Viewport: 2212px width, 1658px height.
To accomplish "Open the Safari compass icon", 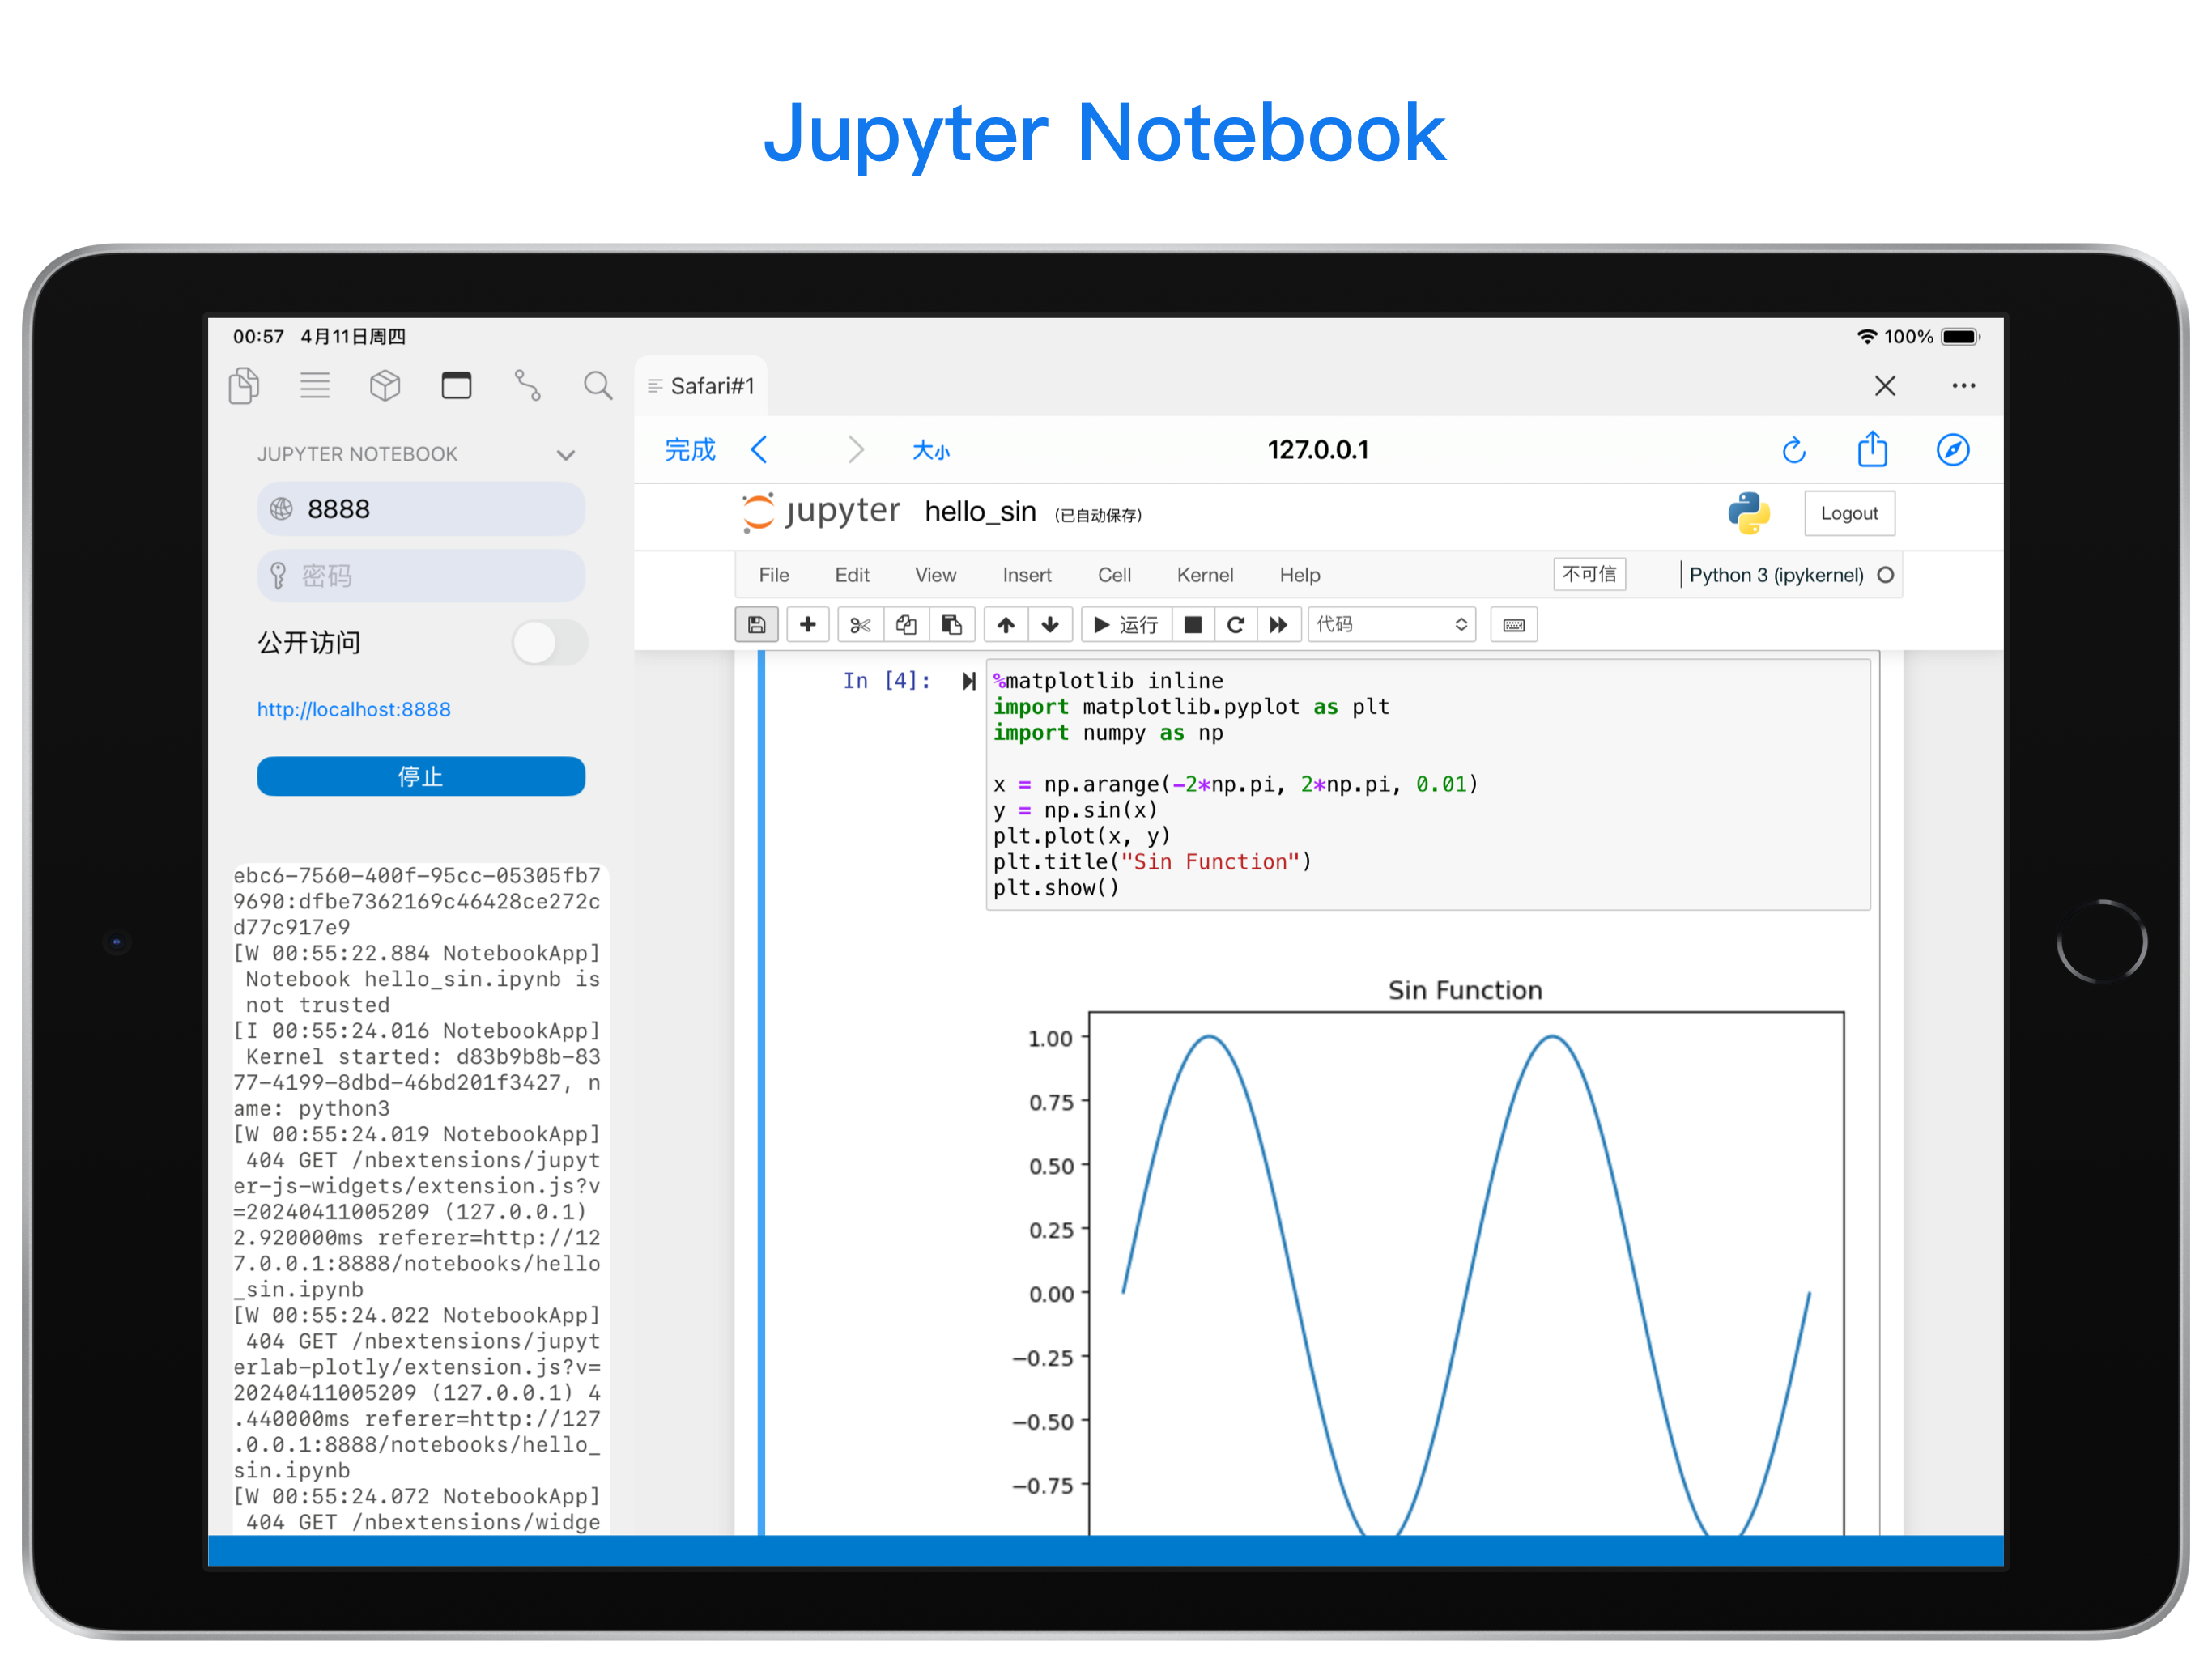I will pos(1952,450).
